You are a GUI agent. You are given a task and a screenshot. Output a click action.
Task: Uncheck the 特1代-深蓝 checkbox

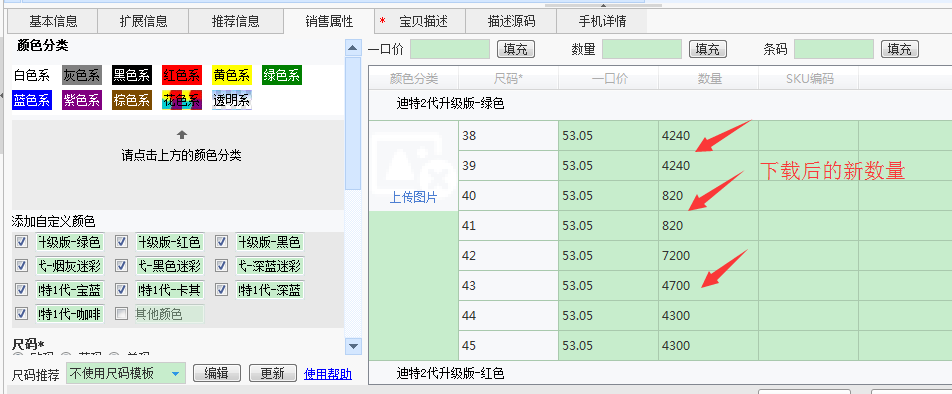pyautogui.click(x=222, y=290)
